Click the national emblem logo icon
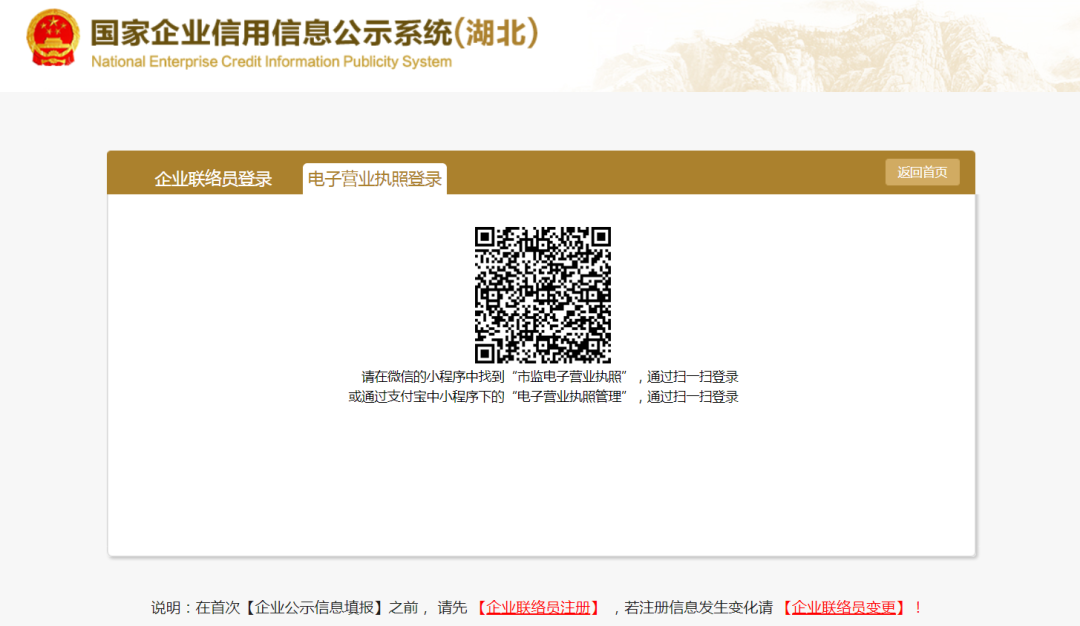Screen dimensions: 1080x626 53,38
